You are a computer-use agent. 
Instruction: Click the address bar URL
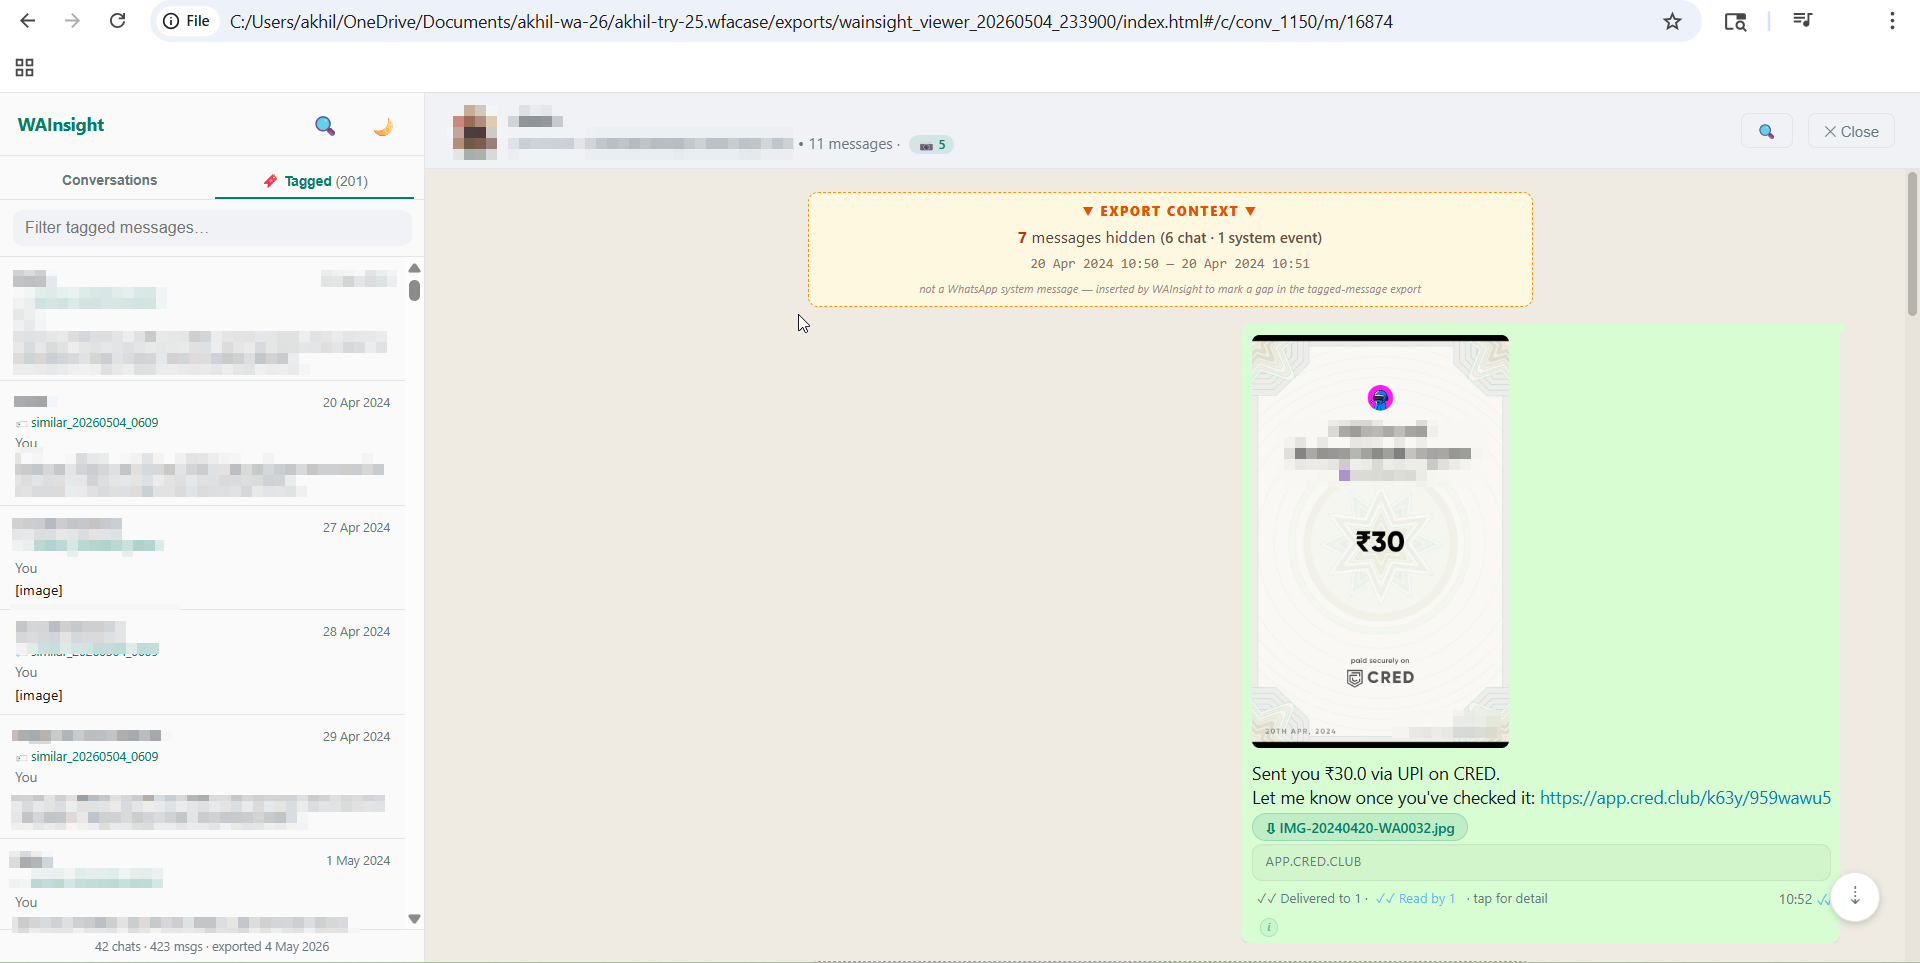[811, 21]
